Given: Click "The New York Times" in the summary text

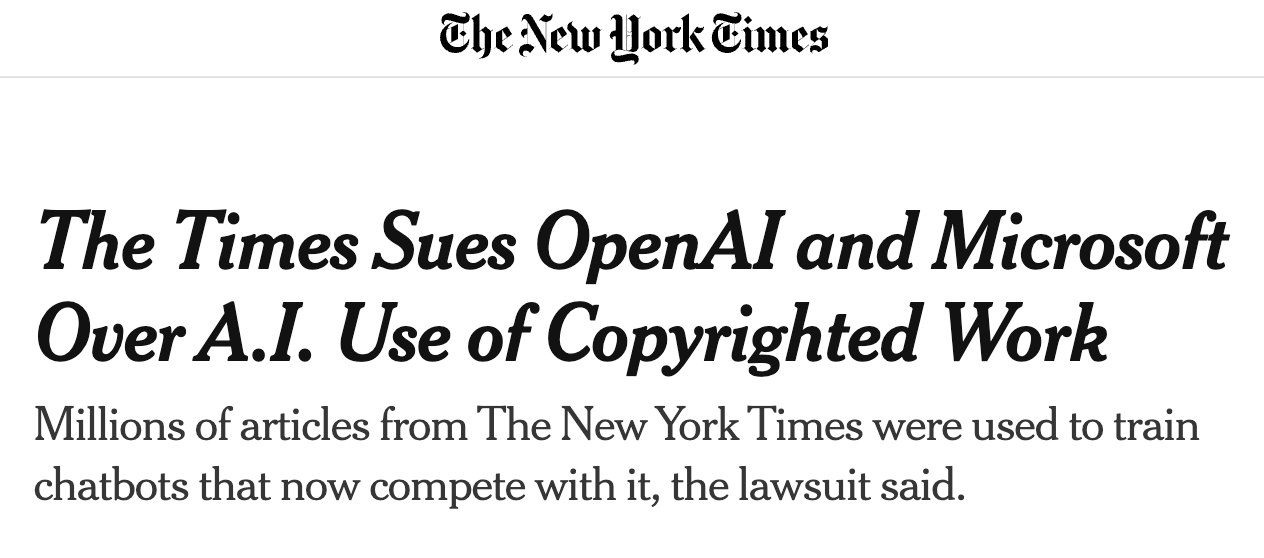Looking at the screenshot, I should (655, 427).
